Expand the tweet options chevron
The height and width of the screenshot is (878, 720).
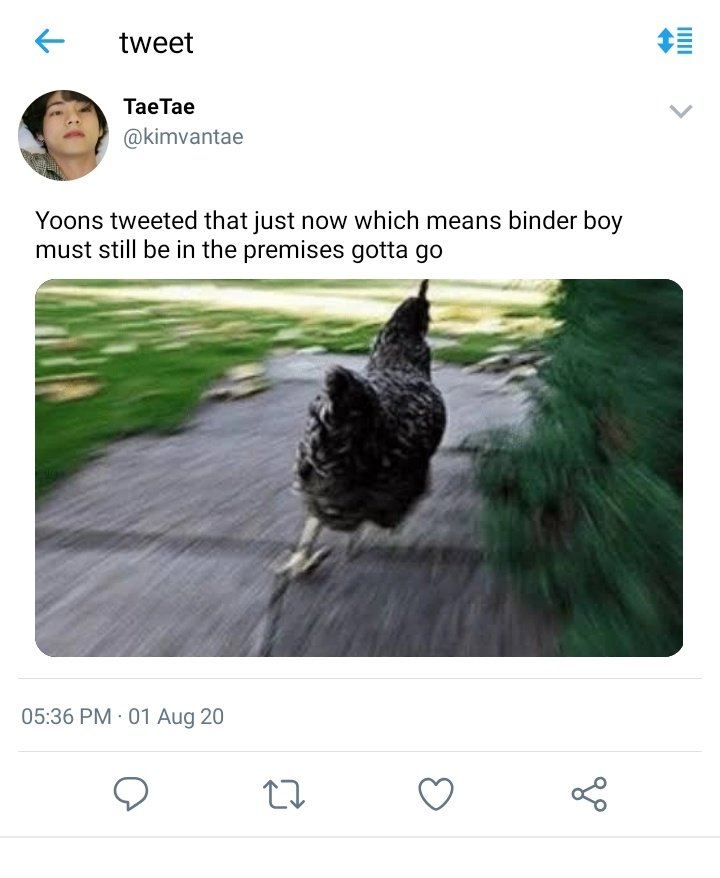[x=681, y=111]
